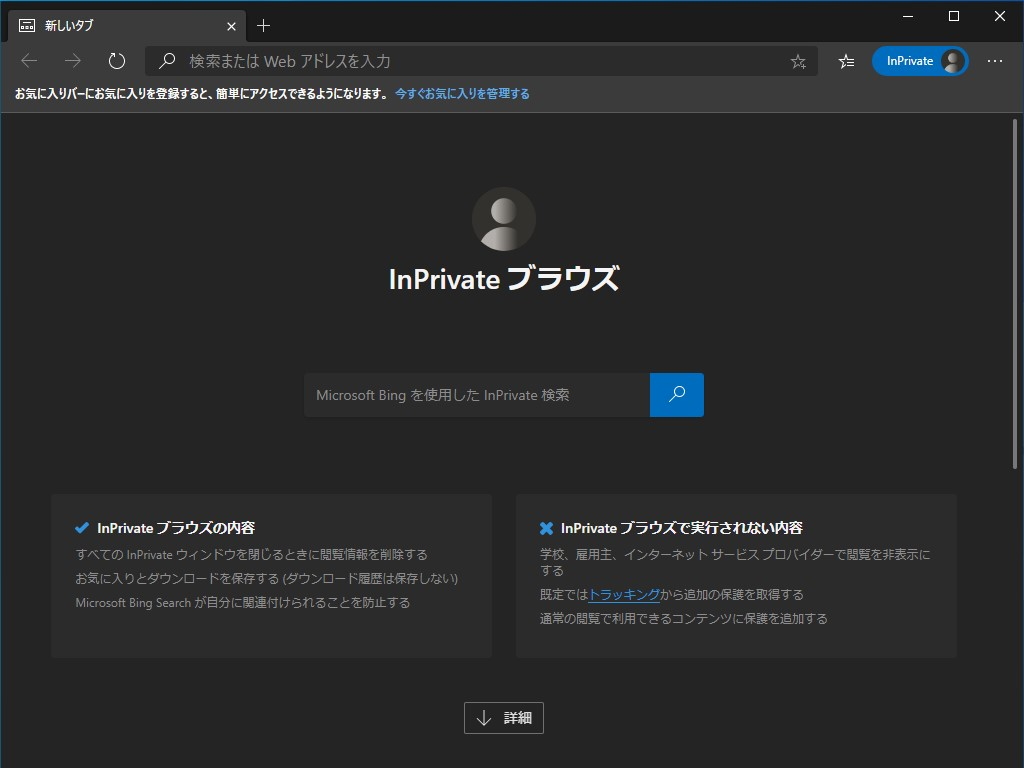
Task: Open 今すぐお気に入りを管理する link
Action: [463, 92]
